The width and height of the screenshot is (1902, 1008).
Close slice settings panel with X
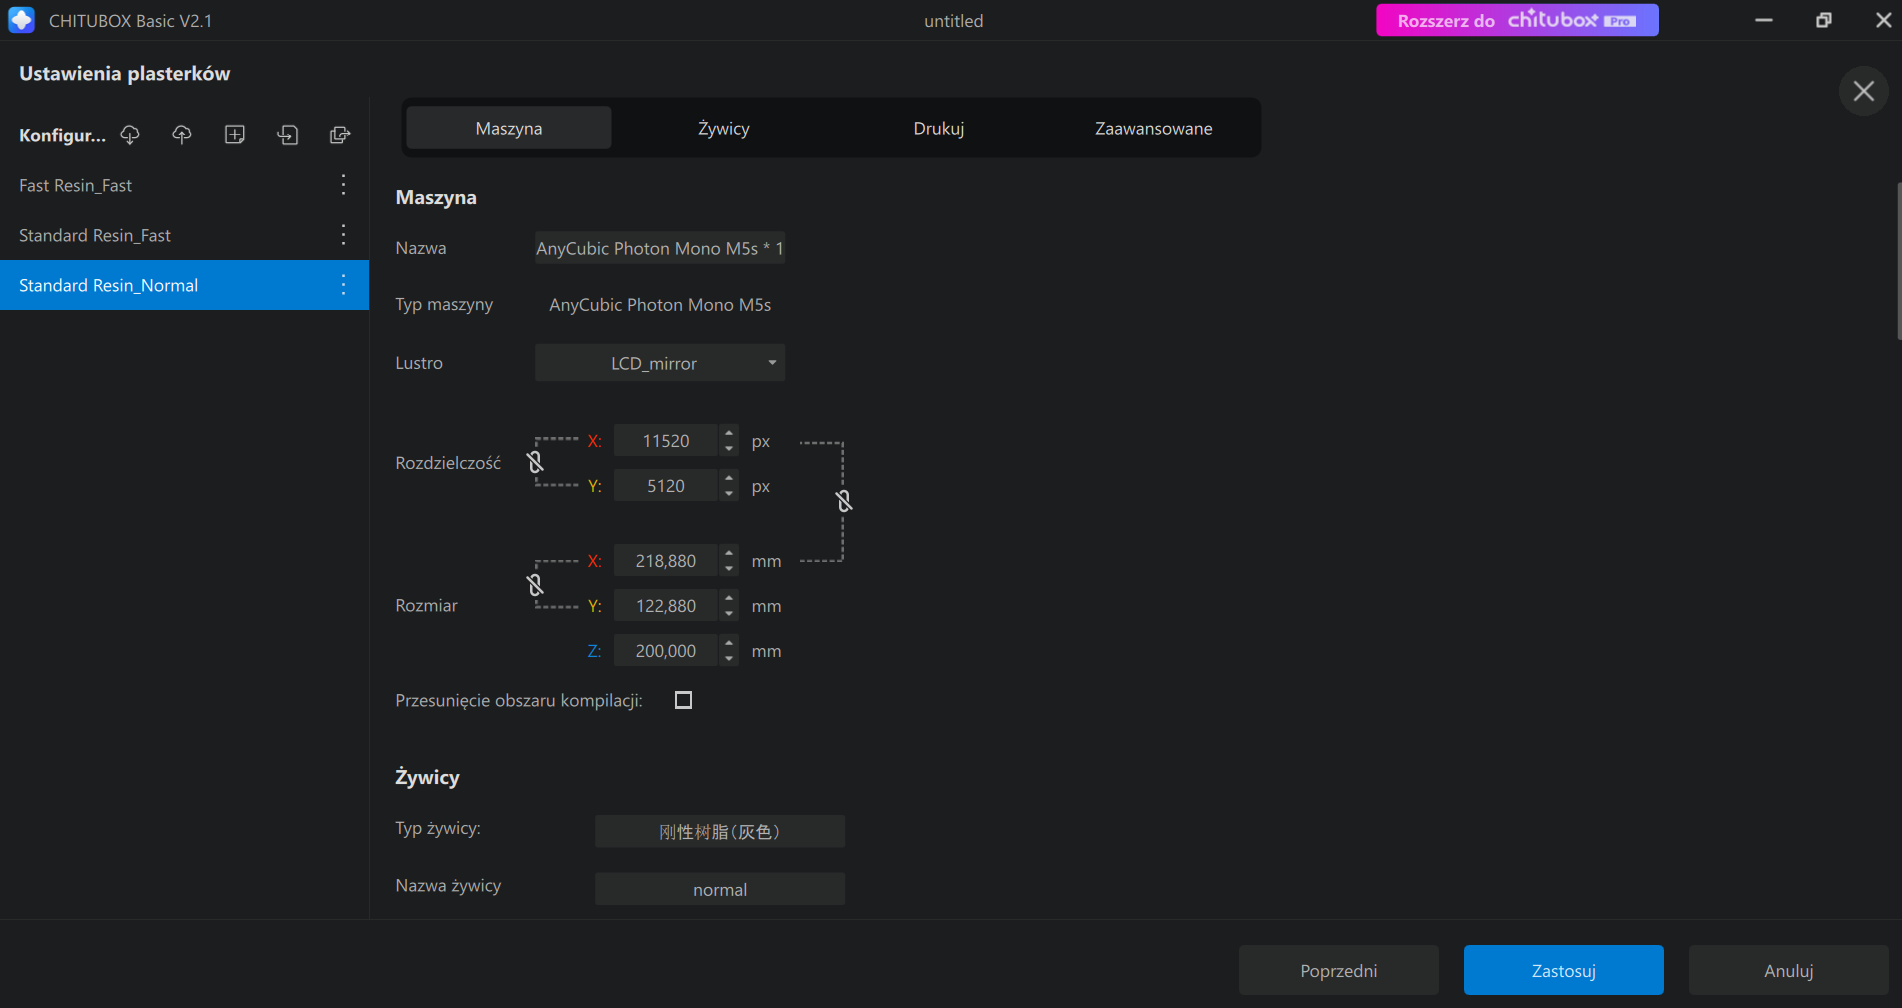(x=1863, y=91)
